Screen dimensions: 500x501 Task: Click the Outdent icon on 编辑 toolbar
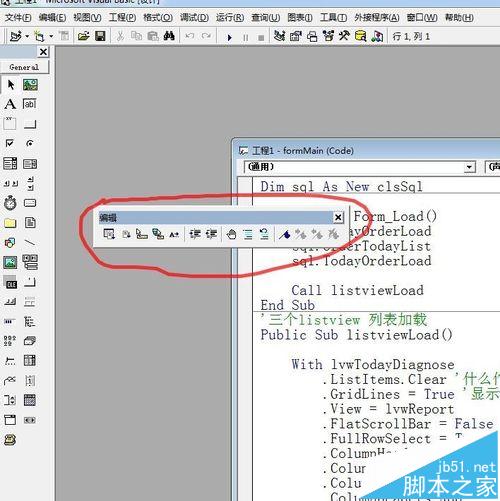(211, 234)
